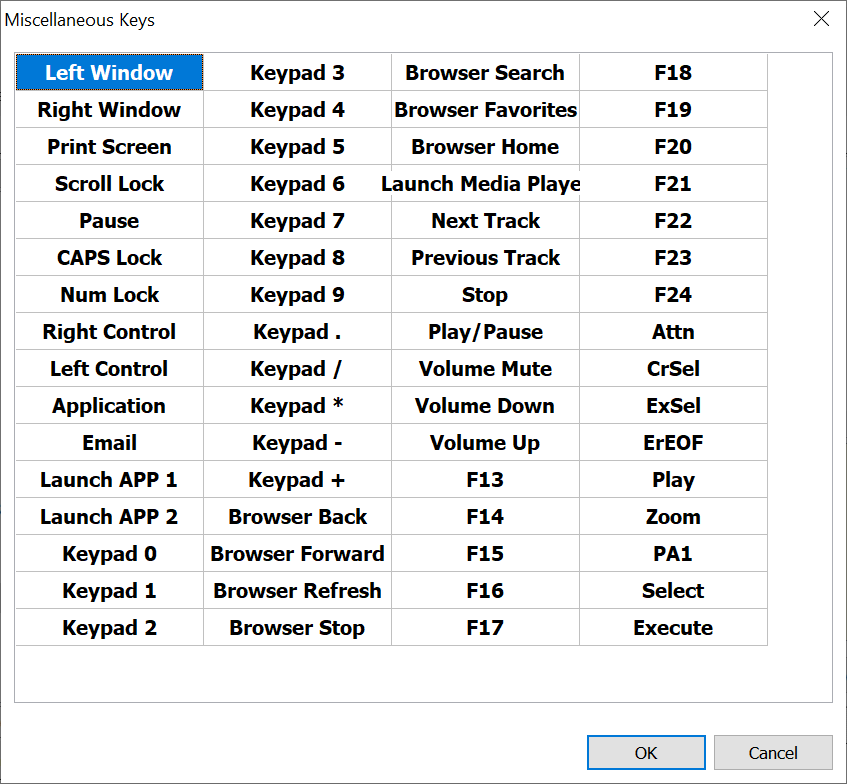Select the Next Track media key
Viewport: 847px width, 784px height.
tap(485, 221)
